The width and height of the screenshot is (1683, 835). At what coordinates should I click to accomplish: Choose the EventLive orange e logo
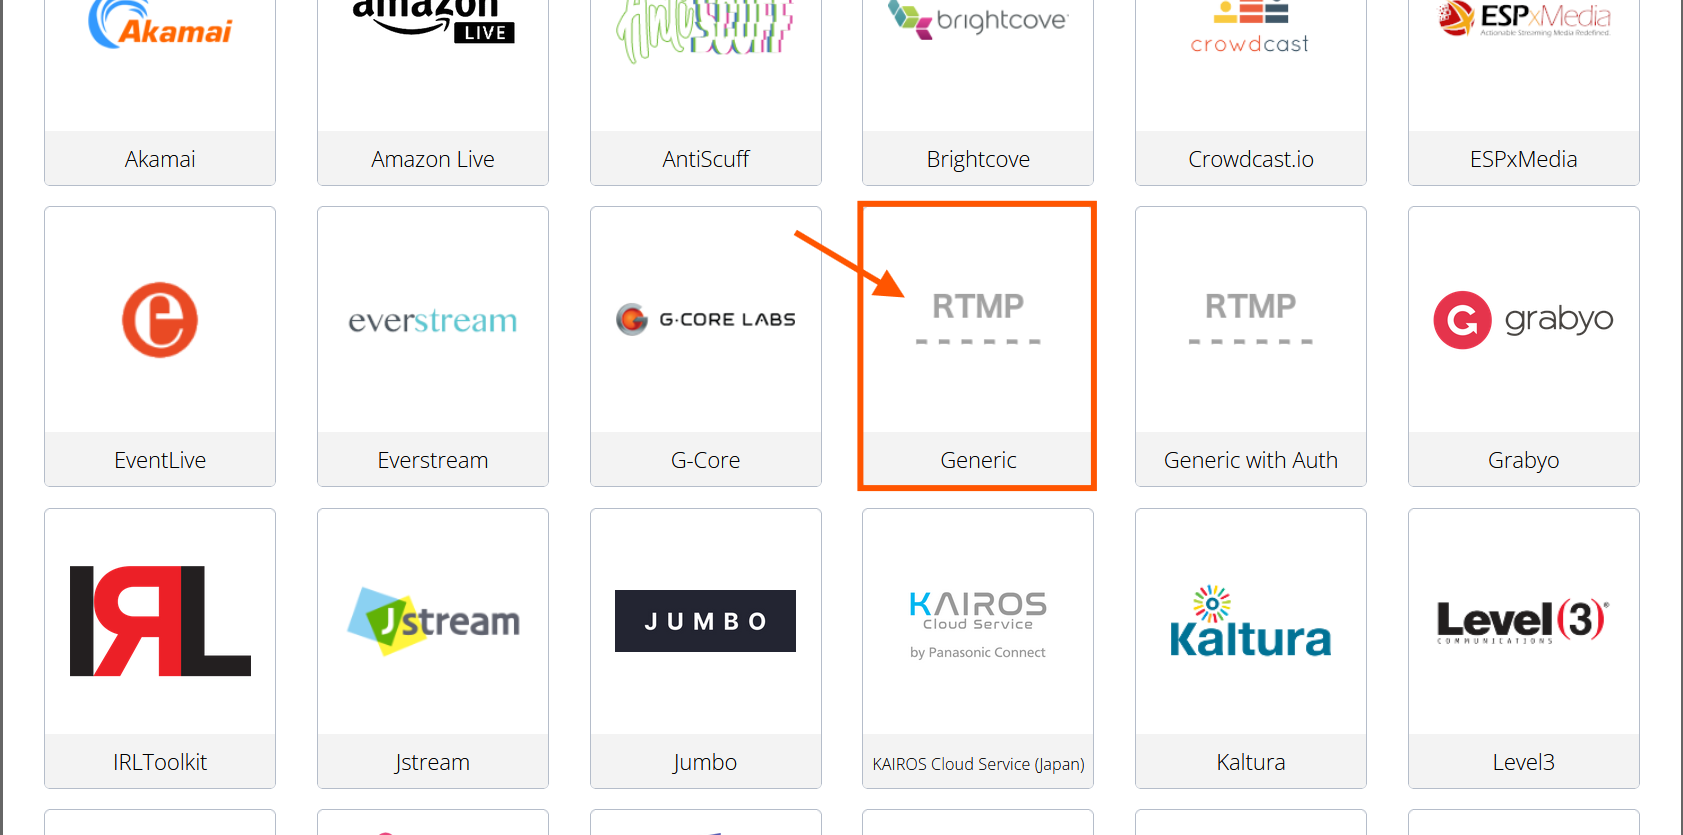click(160, 320)
